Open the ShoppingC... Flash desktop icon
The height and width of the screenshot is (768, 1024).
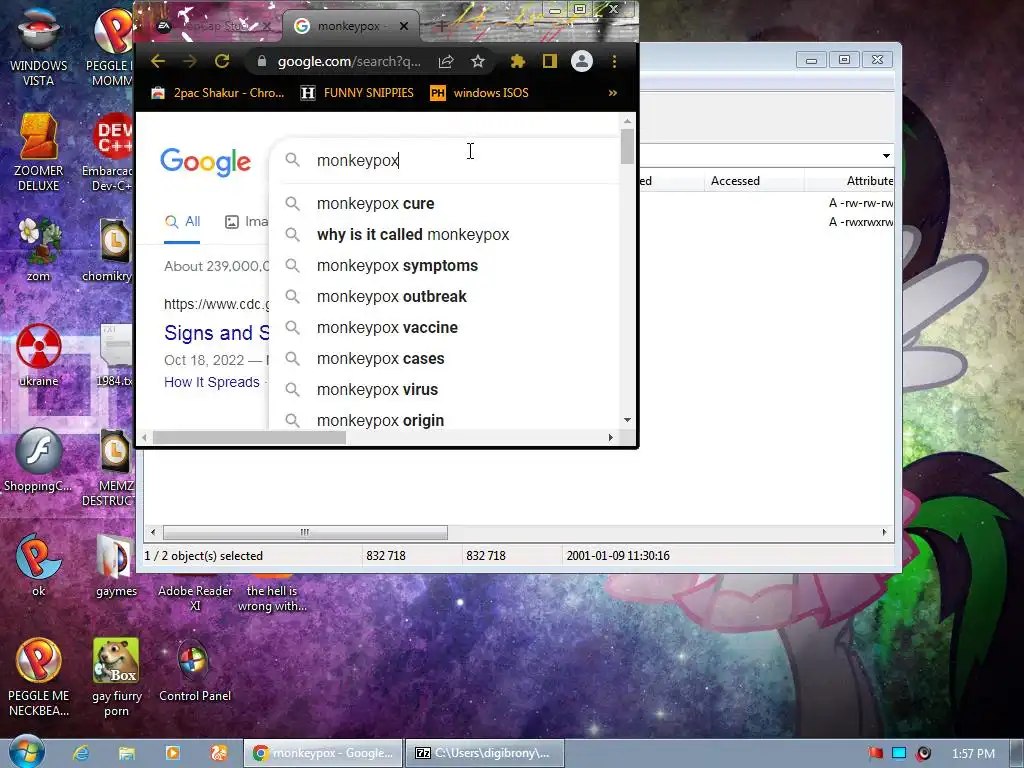[38, 460]
